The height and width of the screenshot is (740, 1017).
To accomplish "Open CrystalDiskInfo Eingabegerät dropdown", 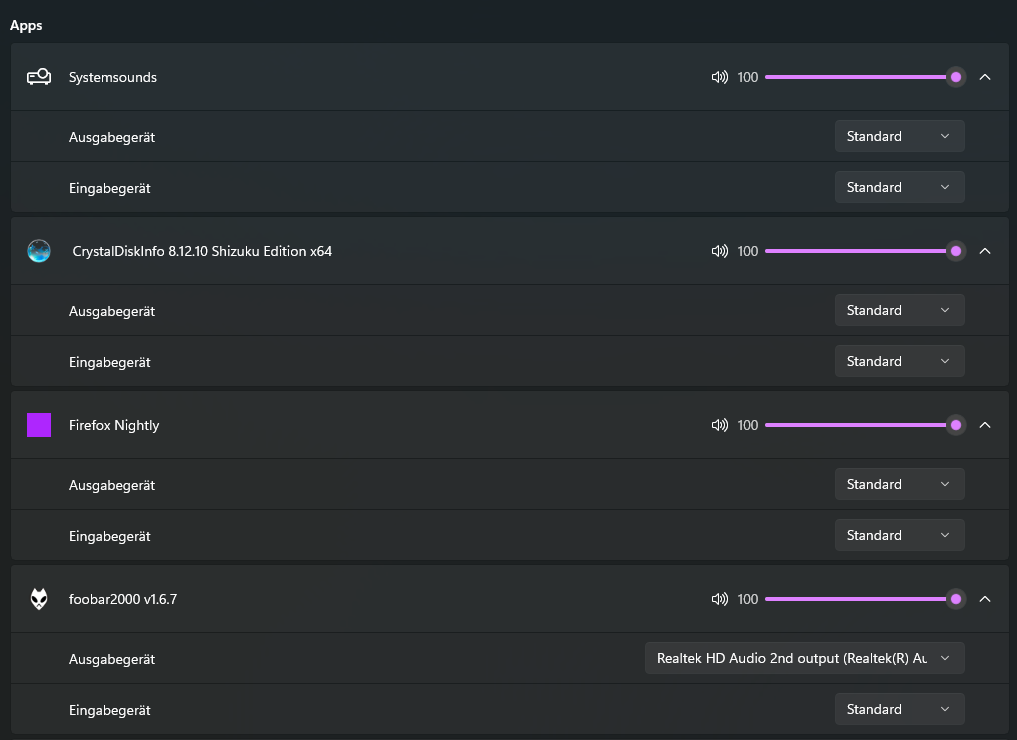I will 900,361.
